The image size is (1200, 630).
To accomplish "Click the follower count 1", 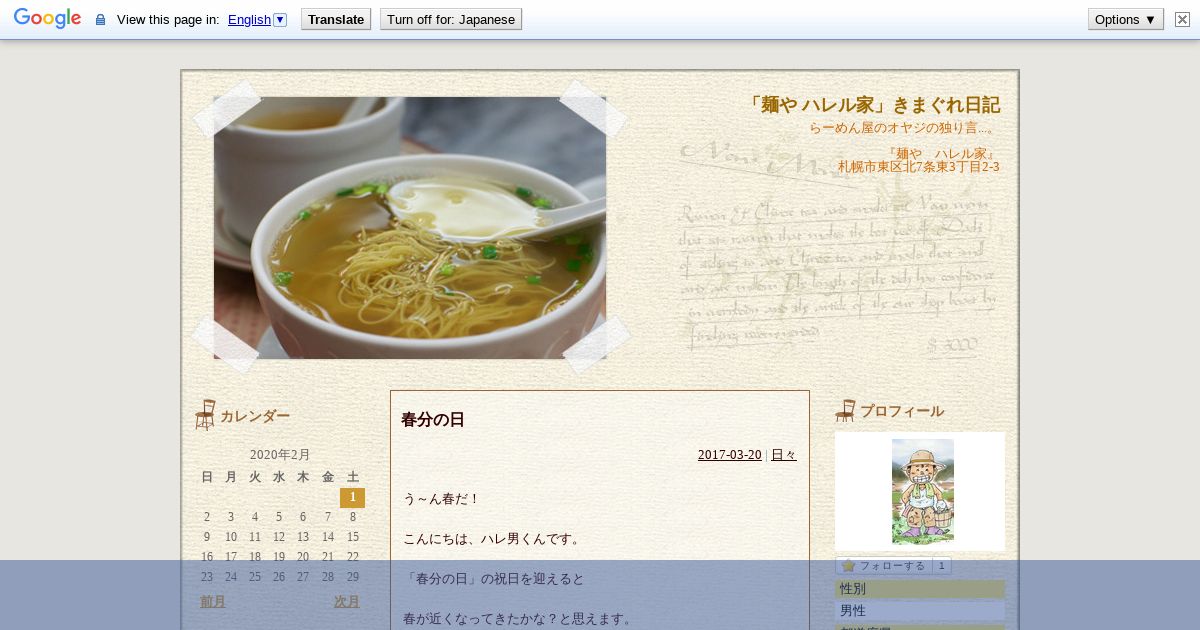I will tap(941, 566).
